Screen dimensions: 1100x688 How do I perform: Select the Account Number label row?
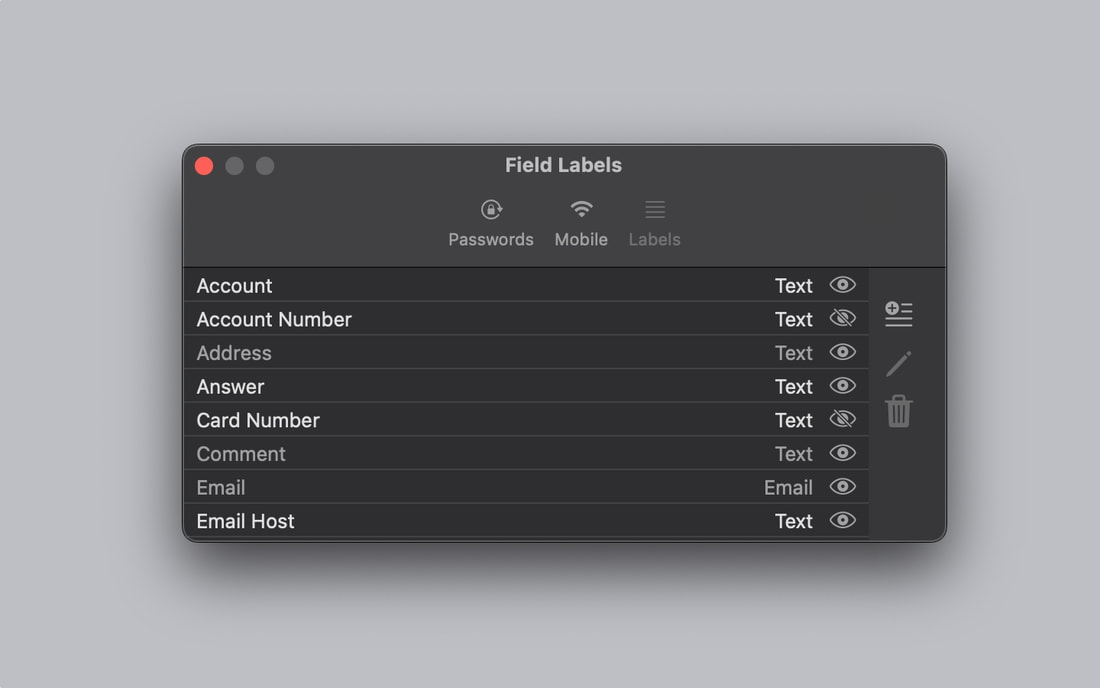click(x=526, y=319)
